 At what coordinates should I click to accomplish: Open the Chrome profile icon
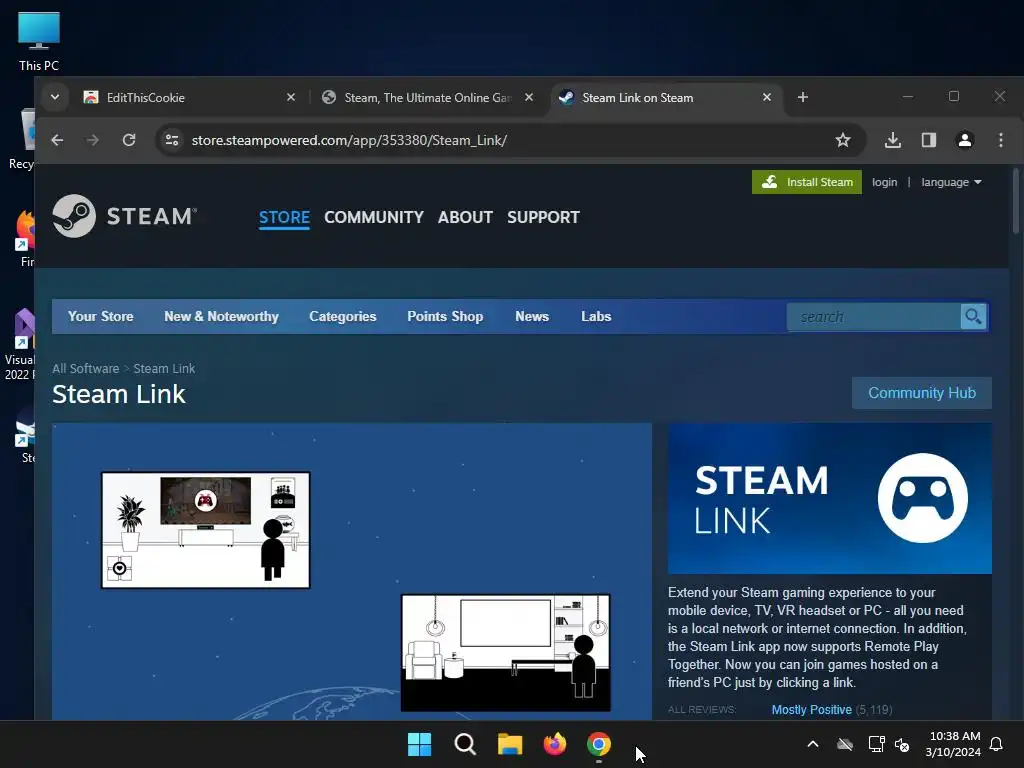pyautogui.click(x=965, y=140)
